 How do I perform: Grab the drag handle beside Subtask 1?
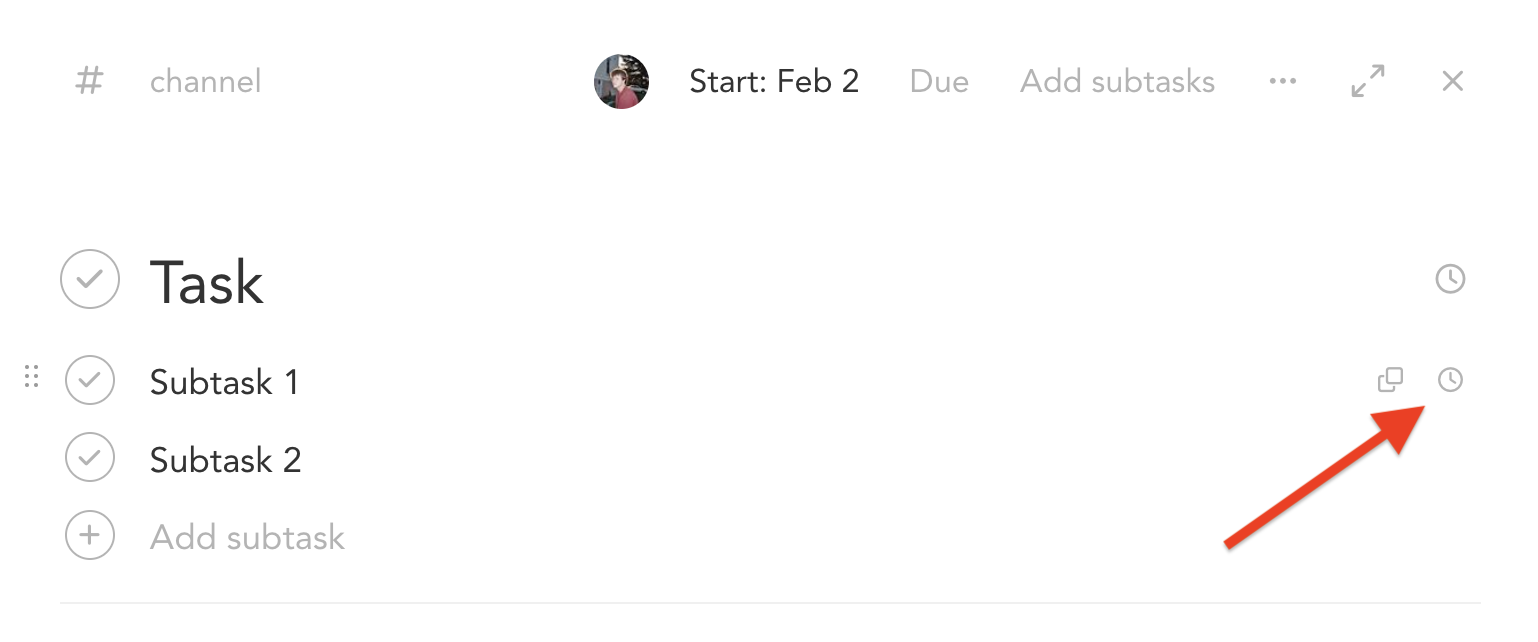31,378
